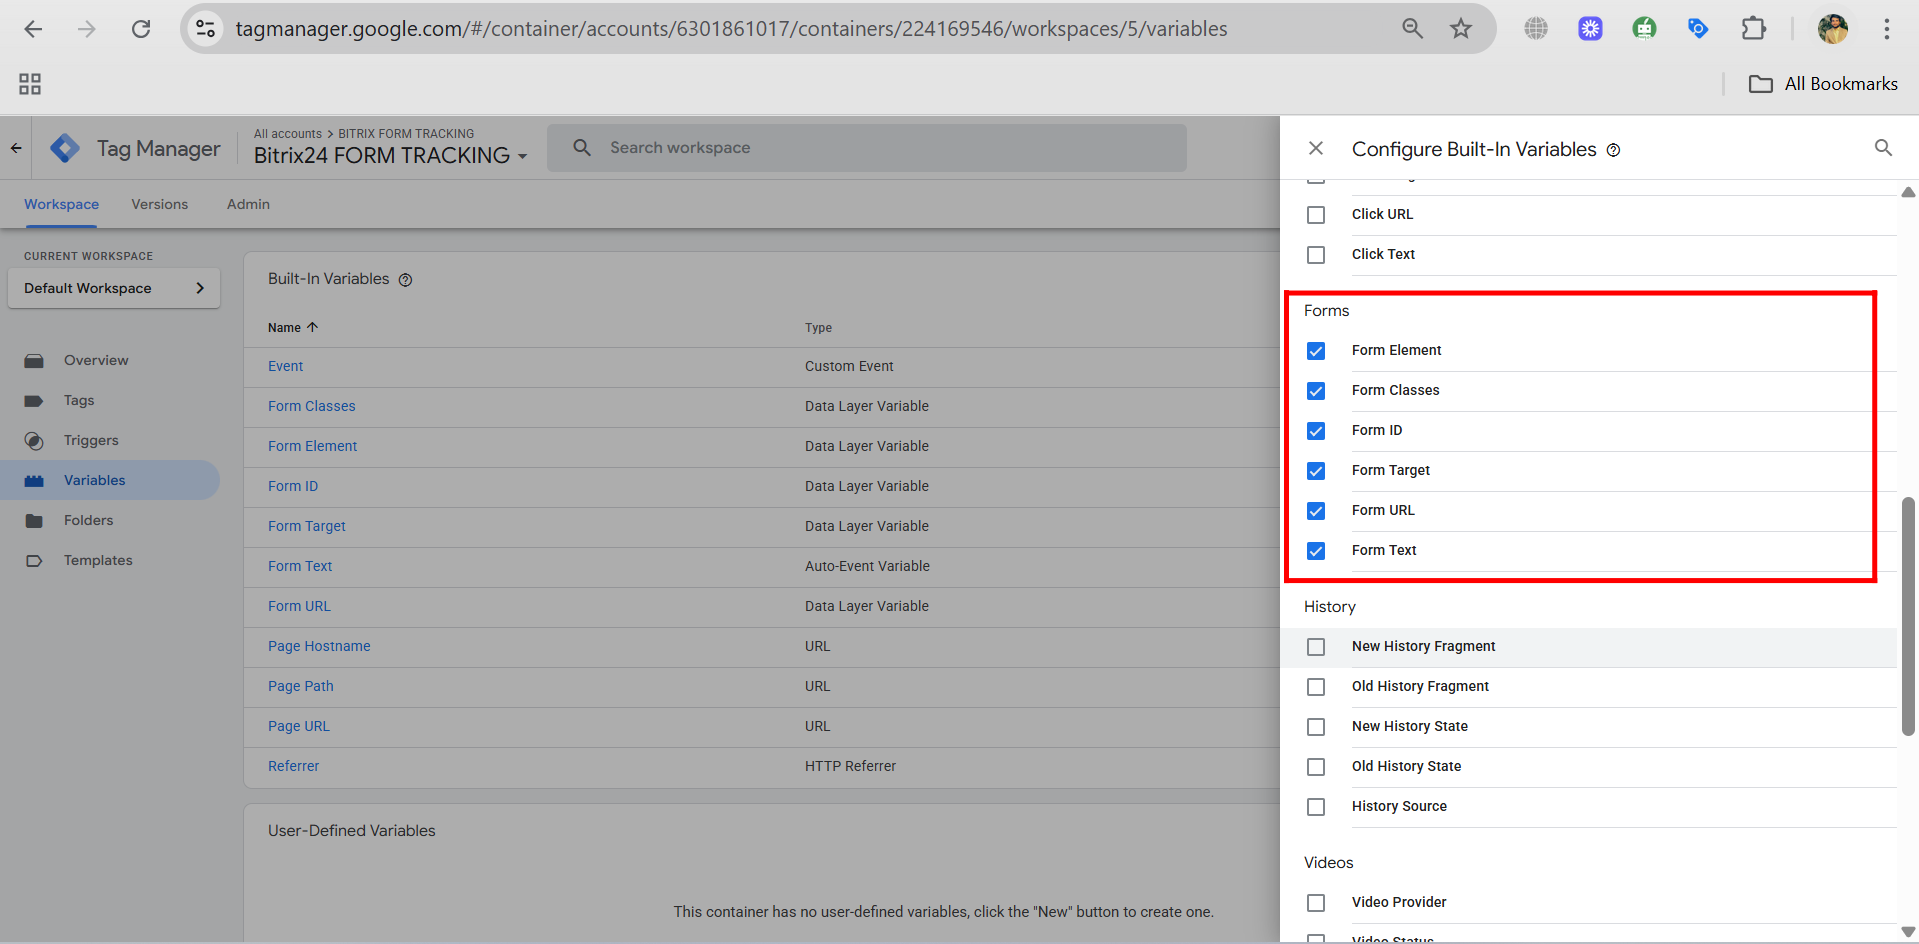Image resolution: width=1919 pixels, height=944 pixels.
Task: Open the Event variable link
Action: pos(285,366)
